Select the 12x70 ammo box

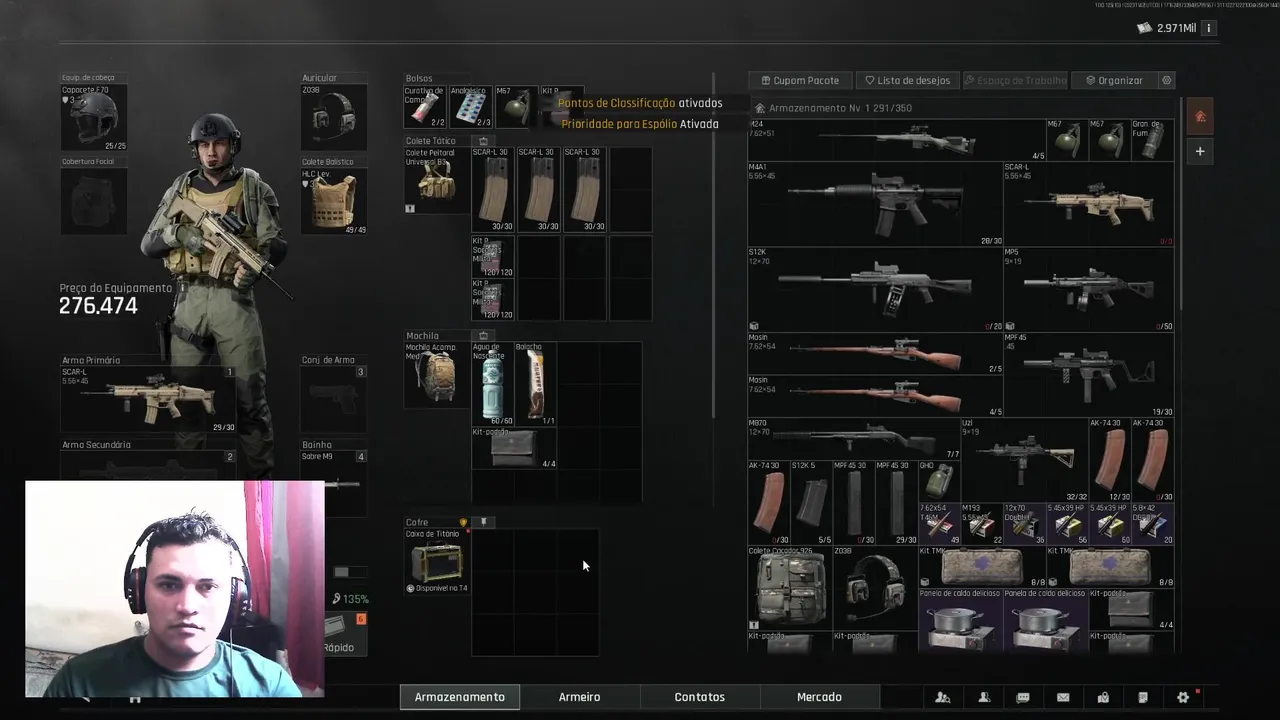(1025, 523)
